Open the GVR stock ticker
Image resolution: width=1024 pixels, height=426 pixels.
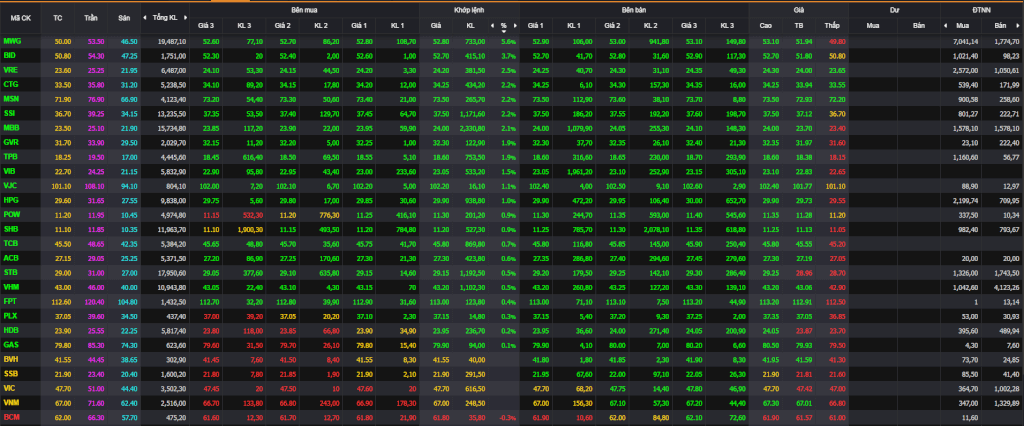click(x=10, y=141)
